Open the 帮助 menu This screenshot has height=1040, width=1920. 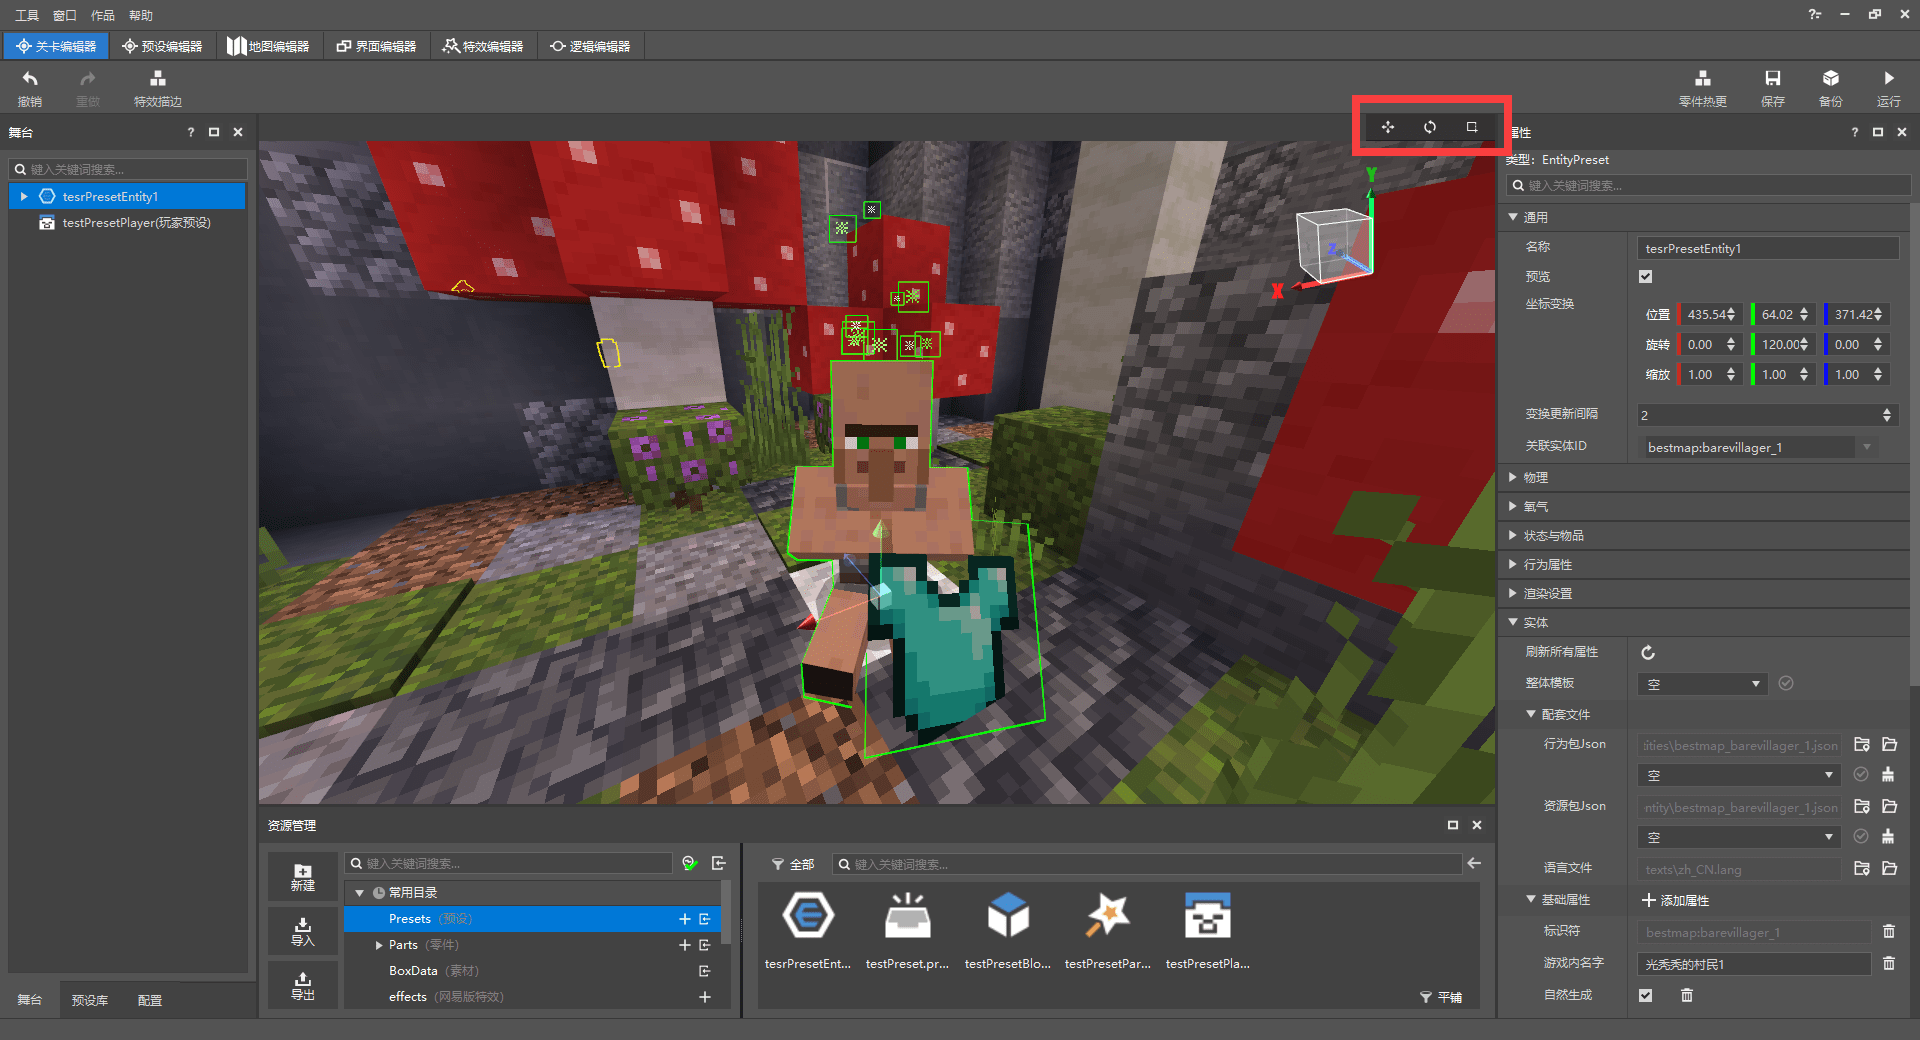[x=141, y=15]
